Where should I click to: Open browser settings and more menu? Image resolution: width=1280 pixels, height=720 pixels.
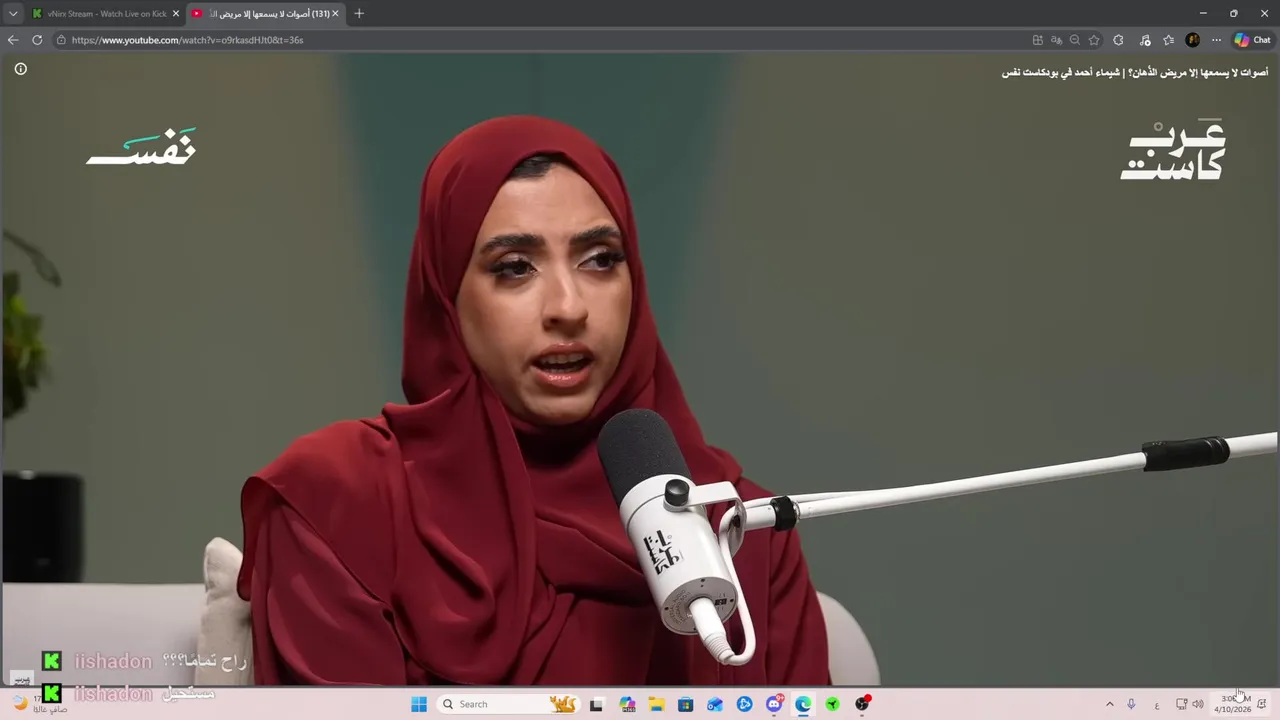tap(1216, 40)
